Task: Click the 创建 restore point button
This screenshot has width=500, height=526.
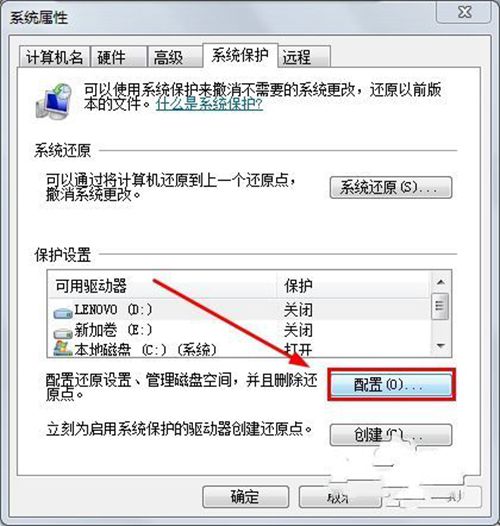Action: click(391, 435)
